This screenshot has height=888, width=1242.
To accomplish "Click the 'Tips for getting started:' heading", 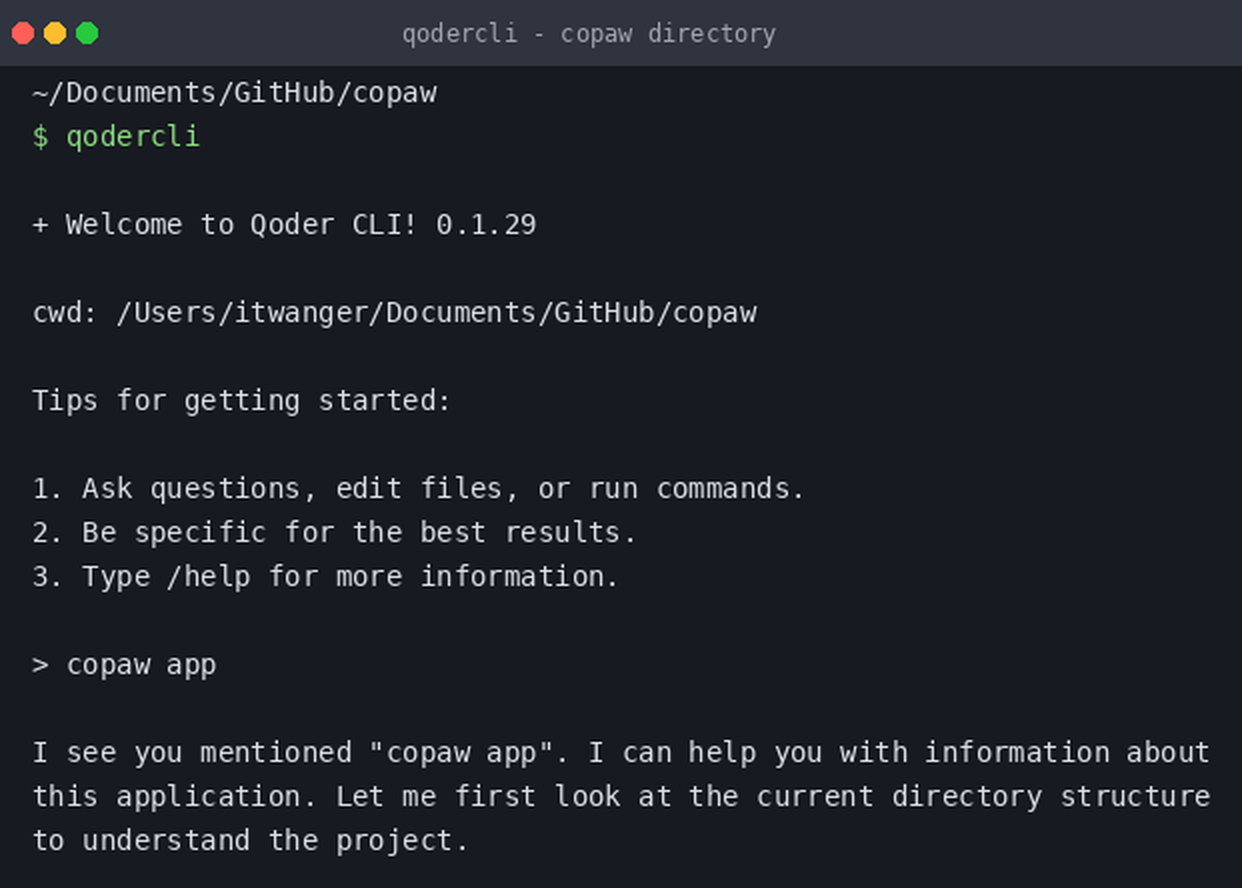I will [242, 401].
